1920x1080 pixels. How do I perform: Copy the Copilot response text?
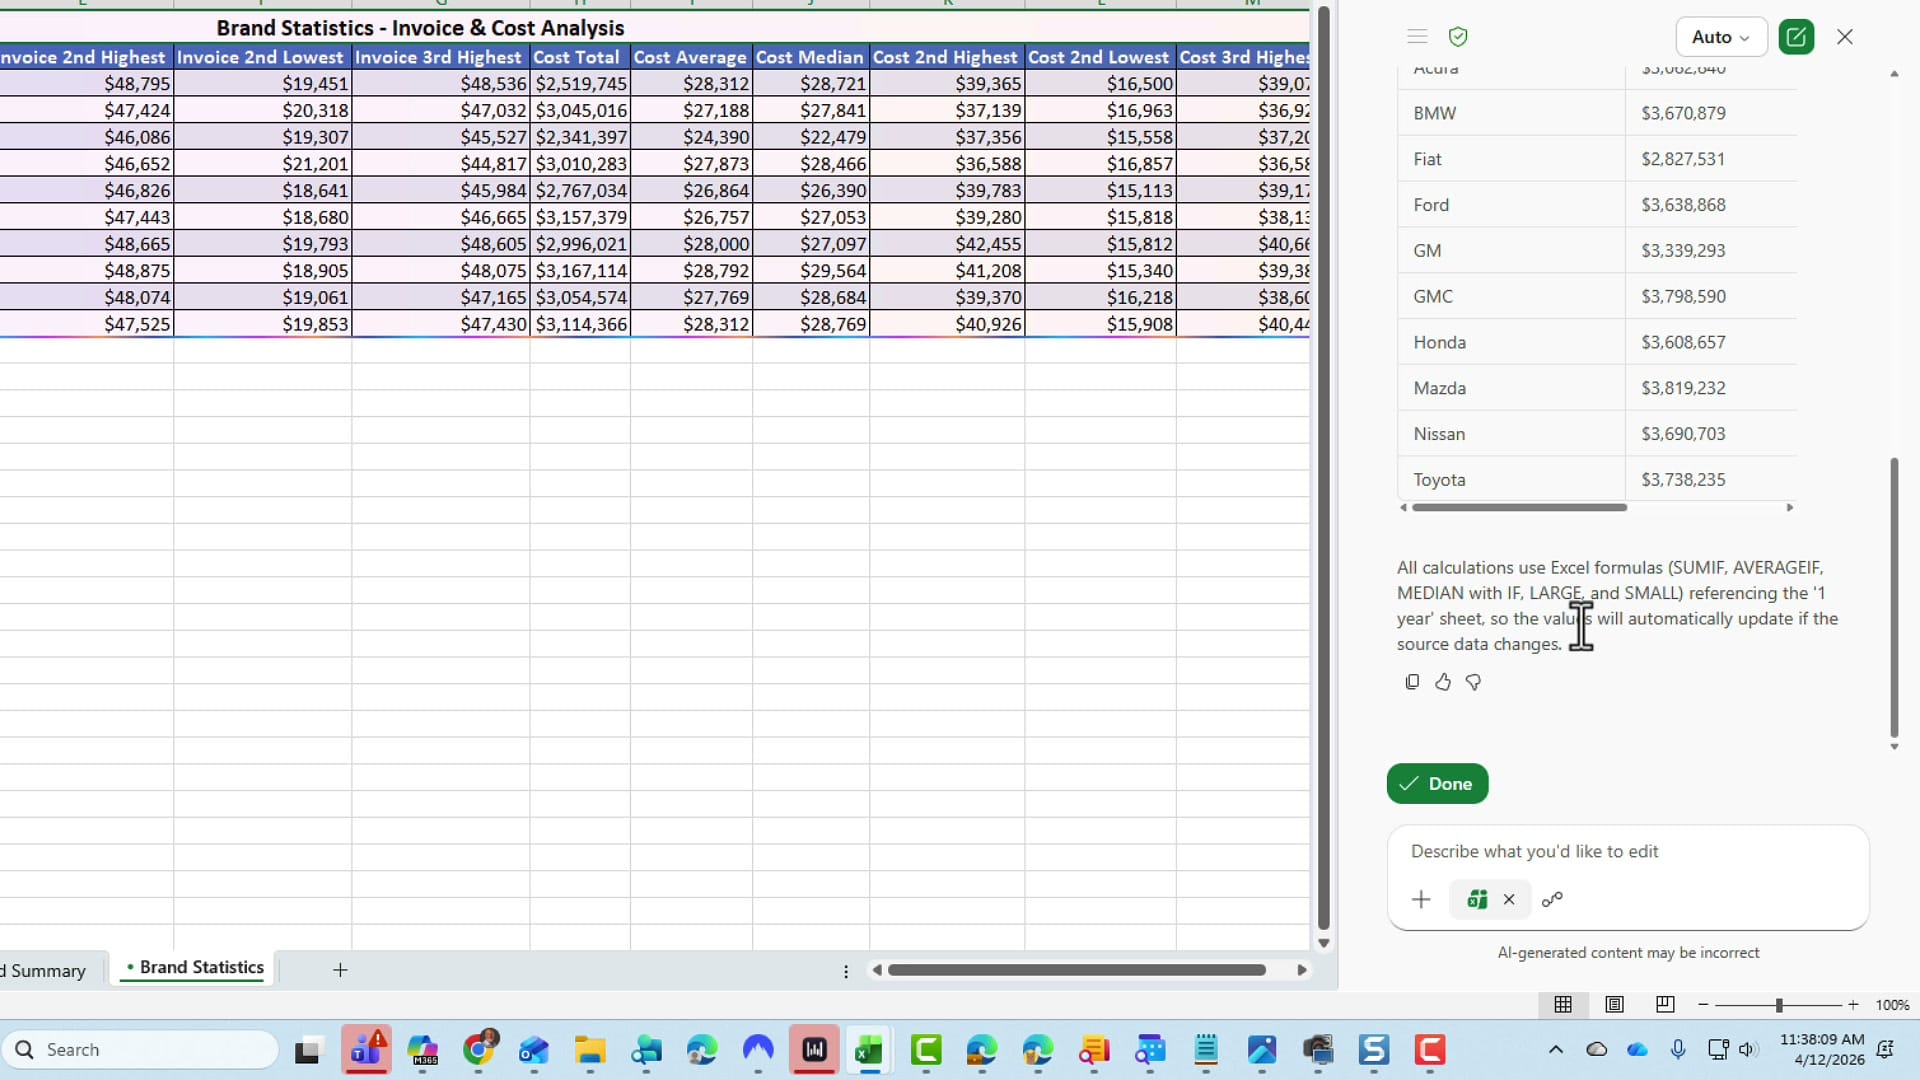point(1410,682)
